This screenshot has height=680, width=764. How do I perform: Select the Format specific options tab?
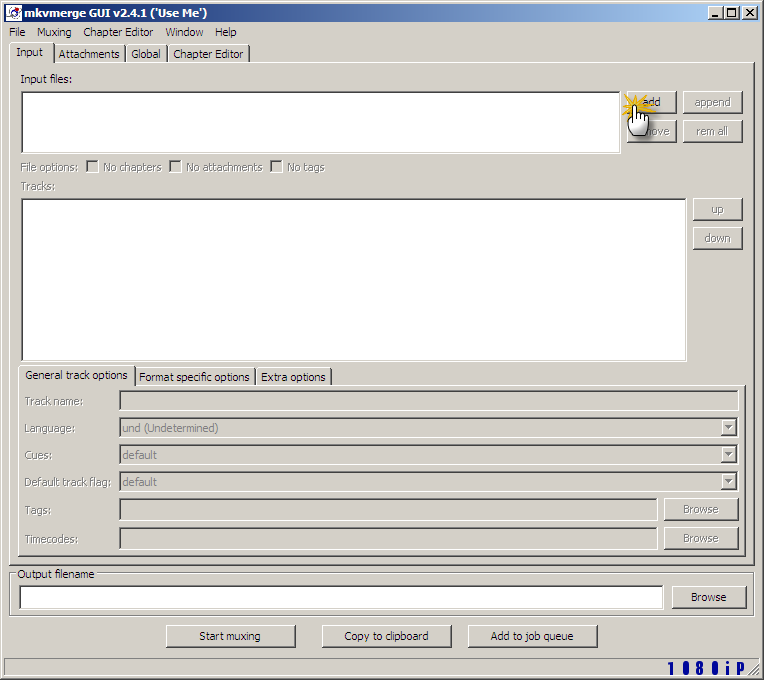click(194, 377)
